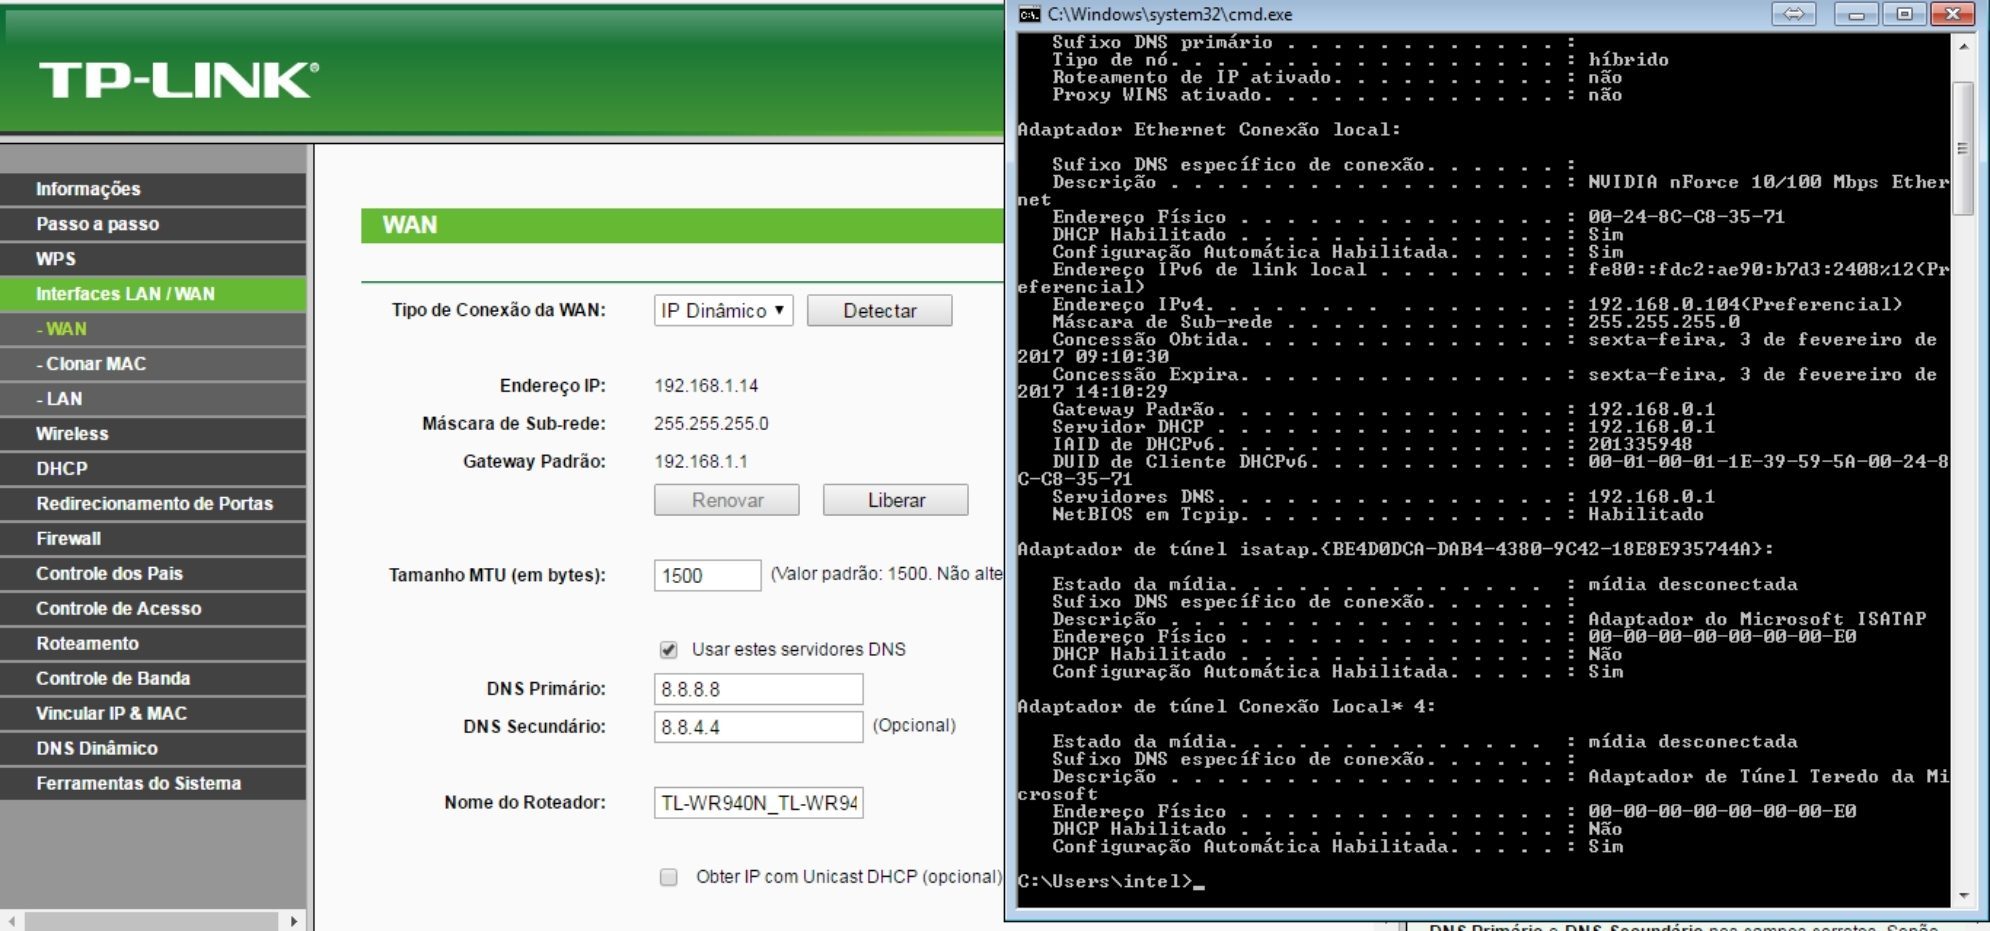Click the double-arrow button in cmd title bar
Viewport: 1990px width, 931px height.
pos(1793,14)
